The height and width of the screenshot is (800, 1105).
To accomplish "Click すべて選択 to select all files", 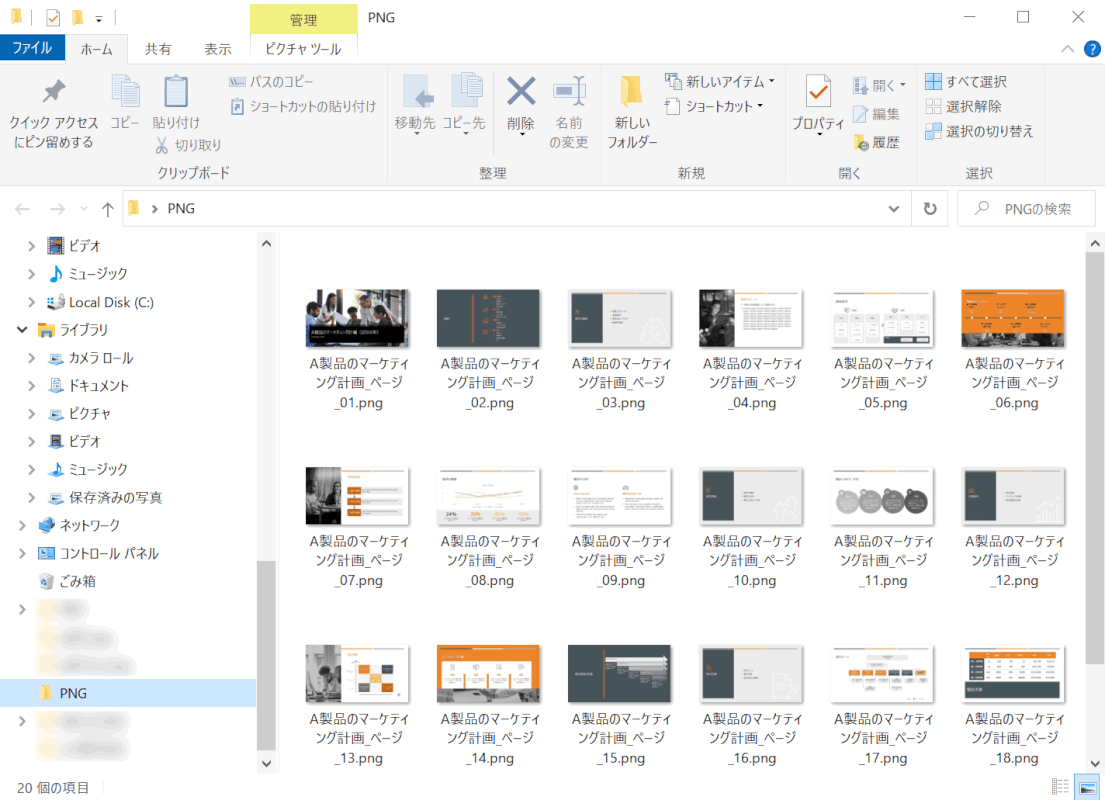I will 966,82.
